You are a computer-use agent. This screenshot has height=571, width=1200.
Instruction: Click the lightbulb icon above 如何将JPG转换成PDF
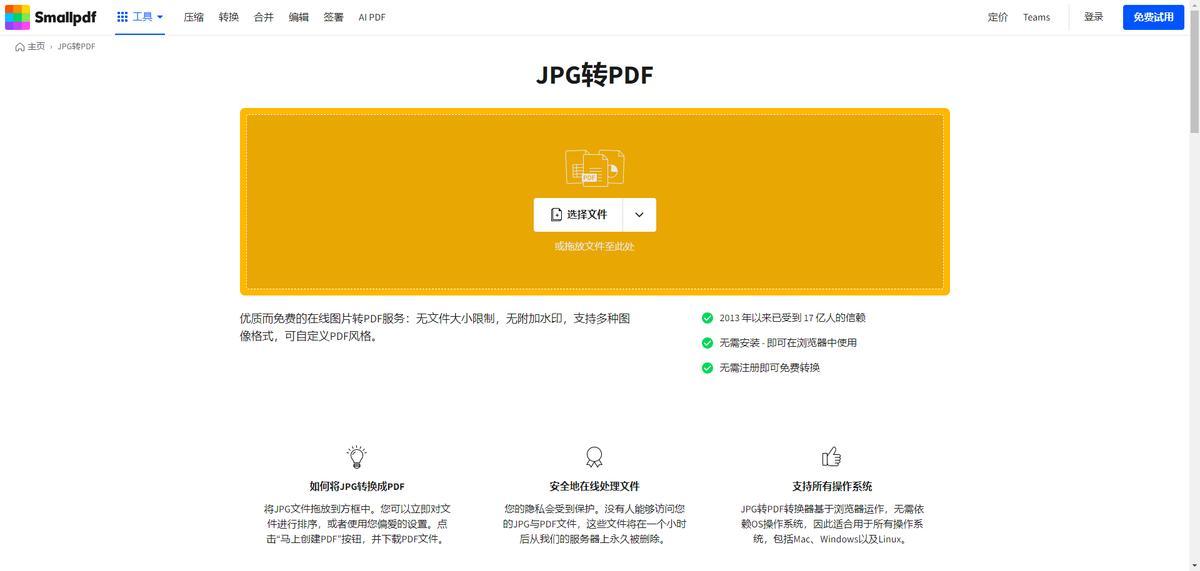pos(357,457)
